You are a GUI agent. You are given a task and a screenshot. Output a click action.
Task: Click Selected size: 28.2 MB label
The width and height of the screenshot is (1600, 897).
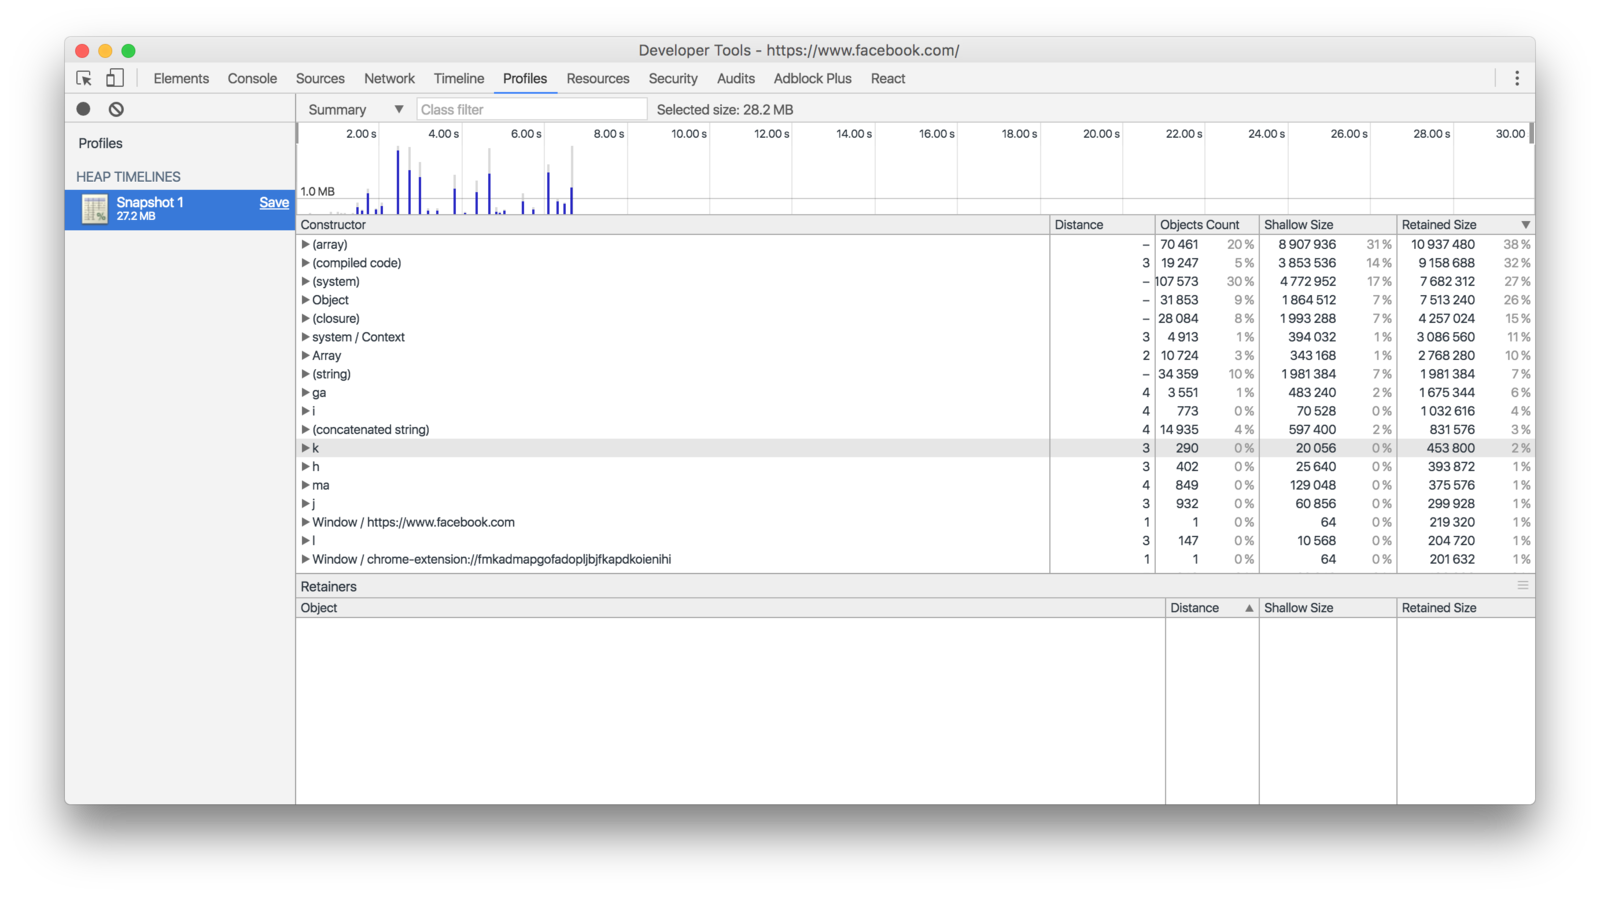pos(725,110)
